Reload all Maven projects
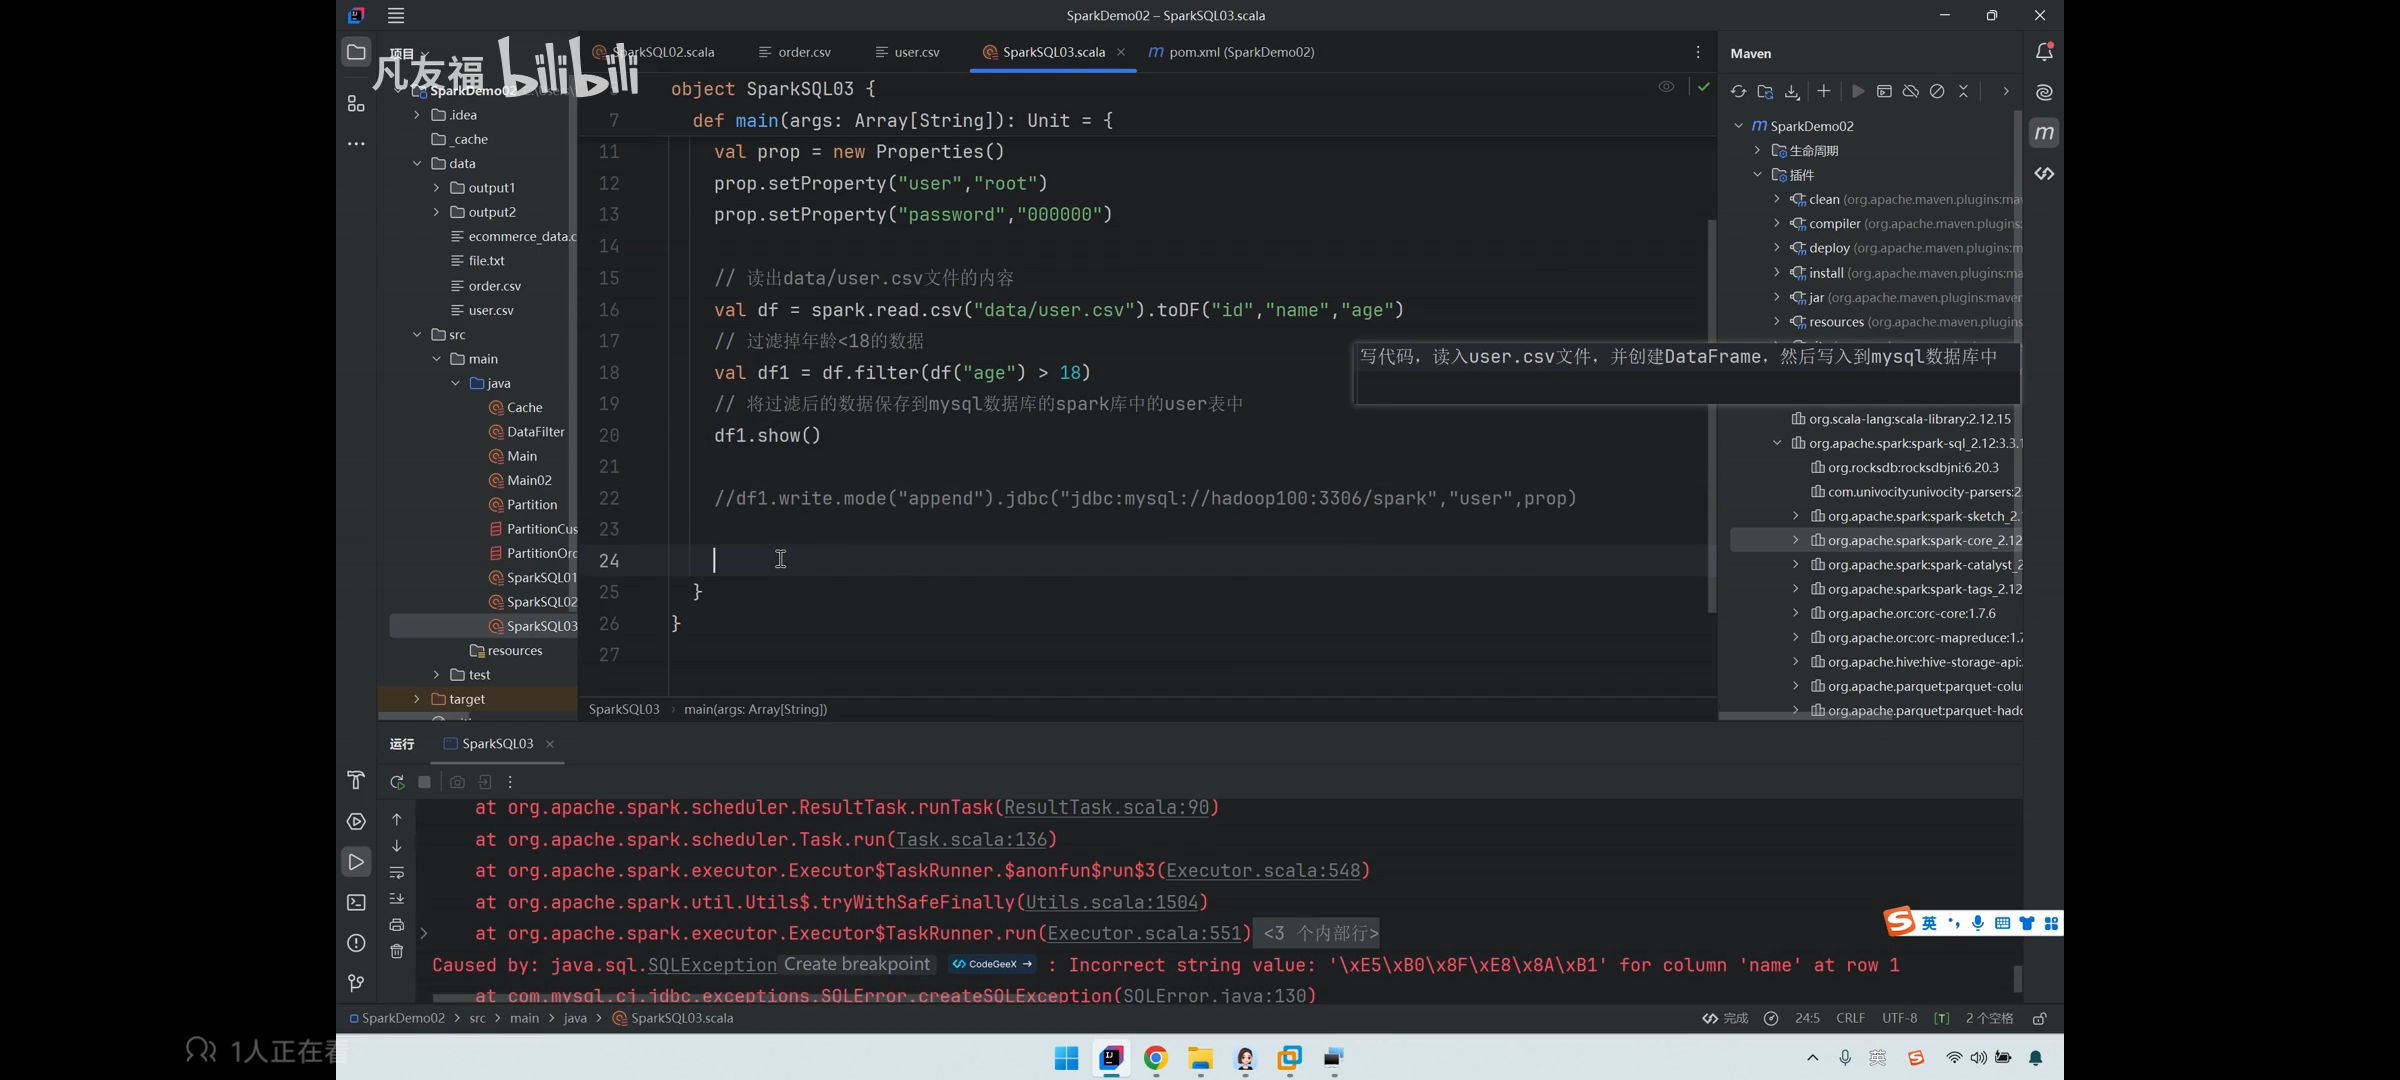The width and height of the screenshot is (2400, 1080). tap(1738, 91)
